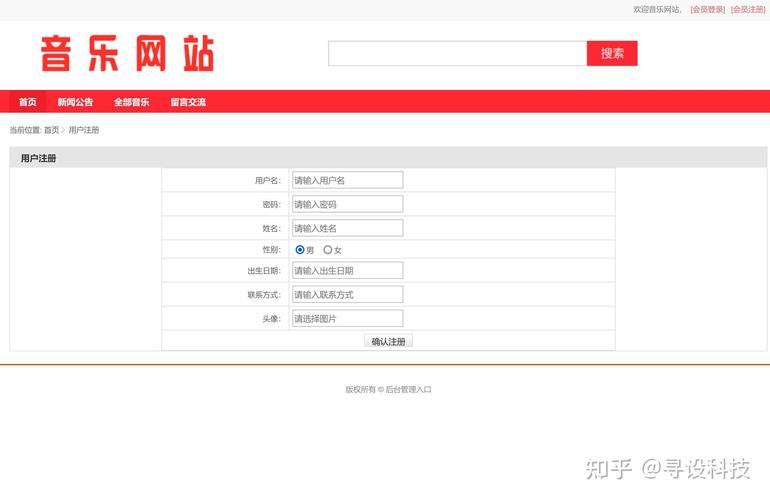Focus the 用户名 input field
770x500 pixels.
(347, 180)
